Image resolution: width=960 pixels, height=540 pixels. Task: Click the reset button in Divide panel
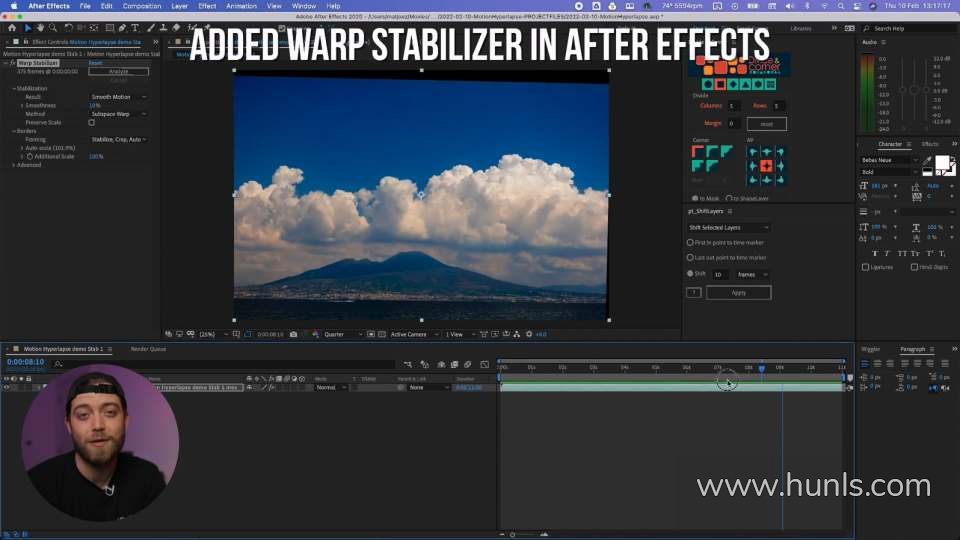click(767, 124)
